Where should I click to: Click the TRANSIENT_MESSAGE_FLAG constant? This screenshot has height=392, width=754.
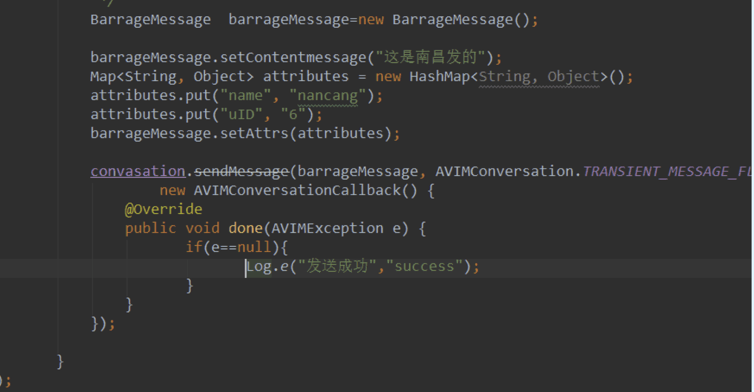pos(666,171)
